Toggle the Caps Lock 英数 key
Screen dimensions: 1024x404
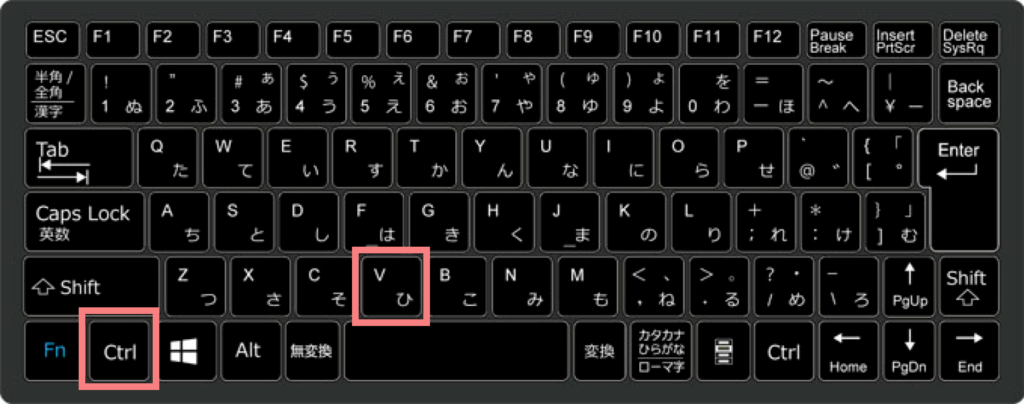point(85,221)
